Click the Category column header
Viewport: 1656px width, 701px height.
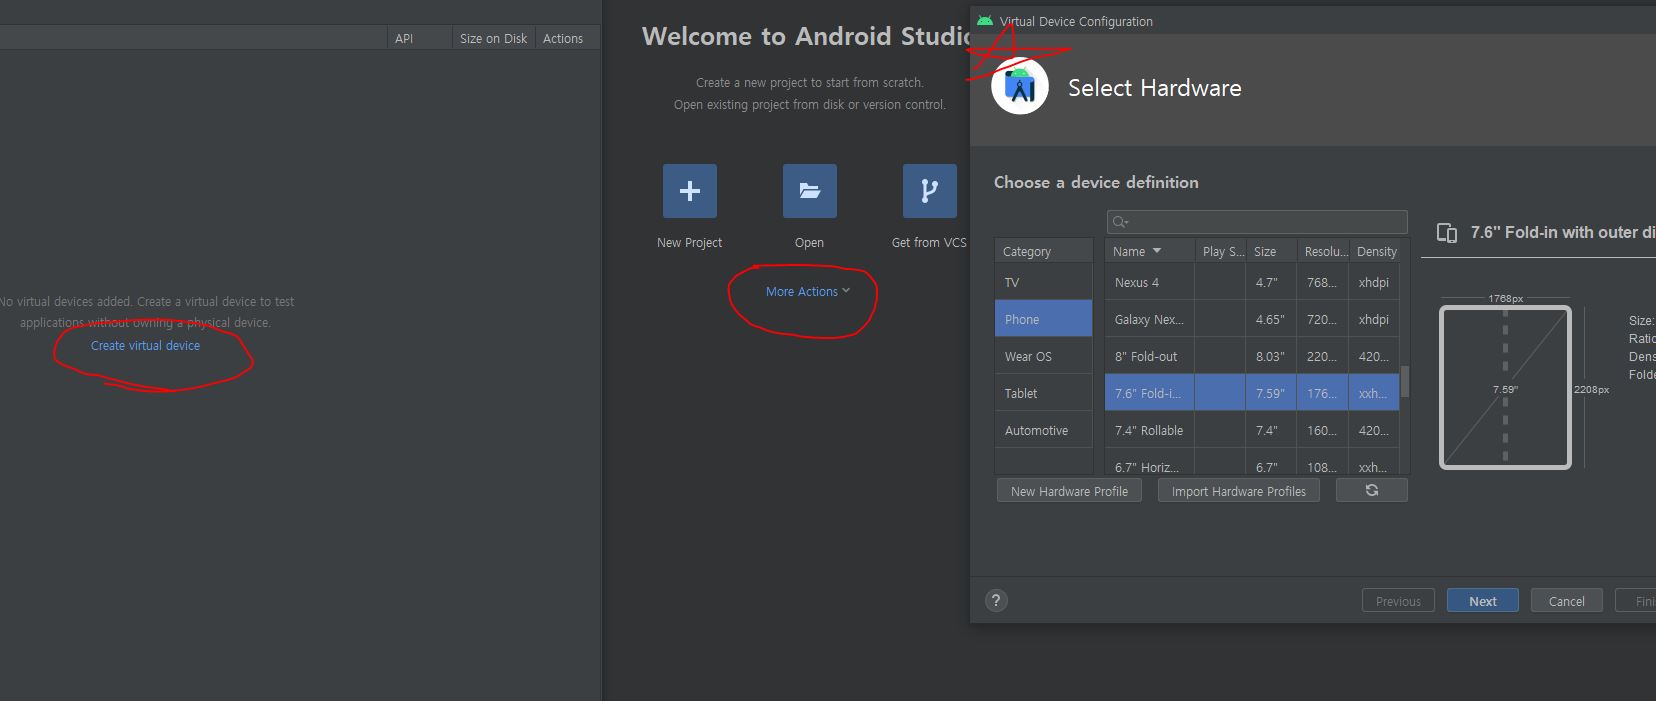[x=1043, y=251]
